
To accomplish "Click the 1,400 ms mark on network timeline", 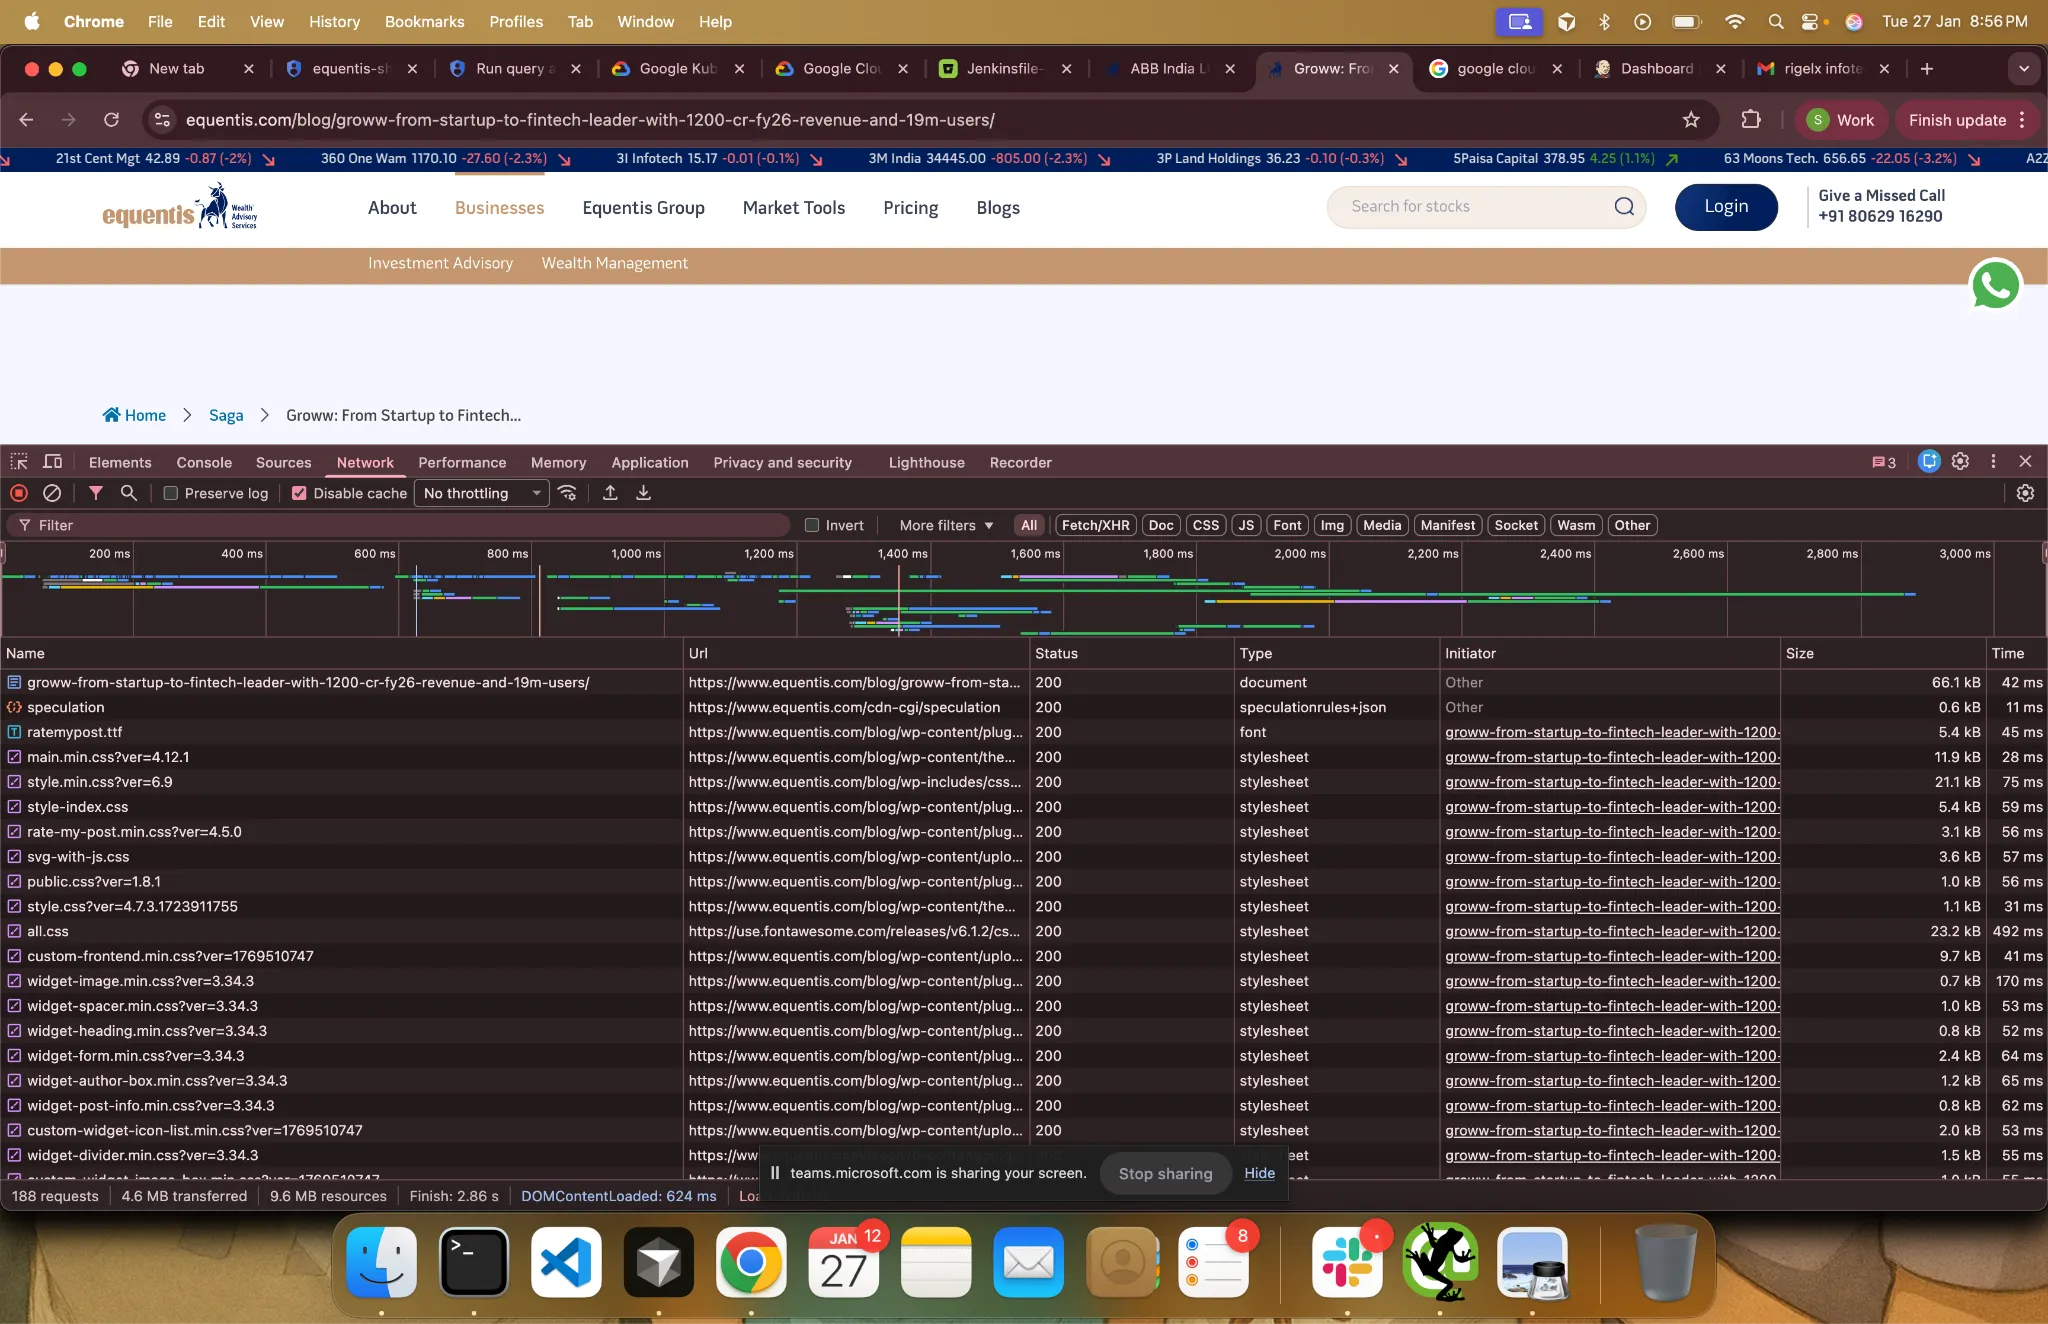I will (x=902, y=553).
